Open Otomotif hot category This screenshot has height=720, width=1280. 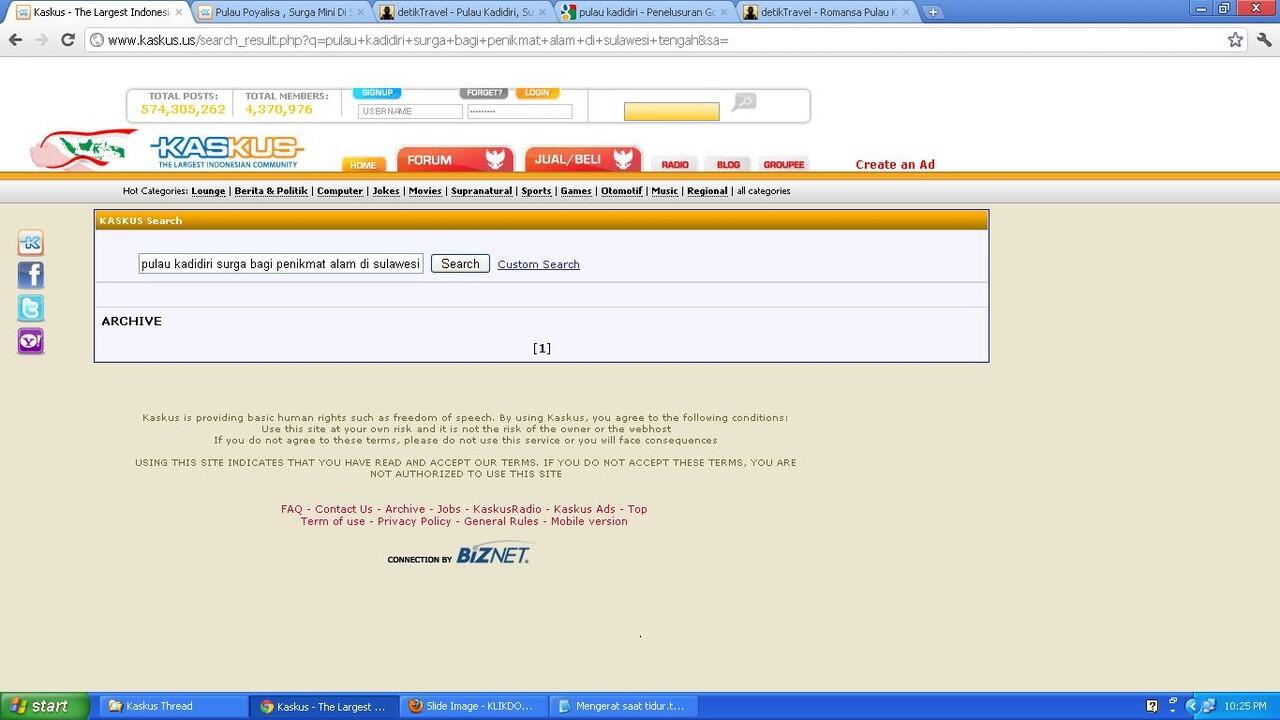coord(622,191)
